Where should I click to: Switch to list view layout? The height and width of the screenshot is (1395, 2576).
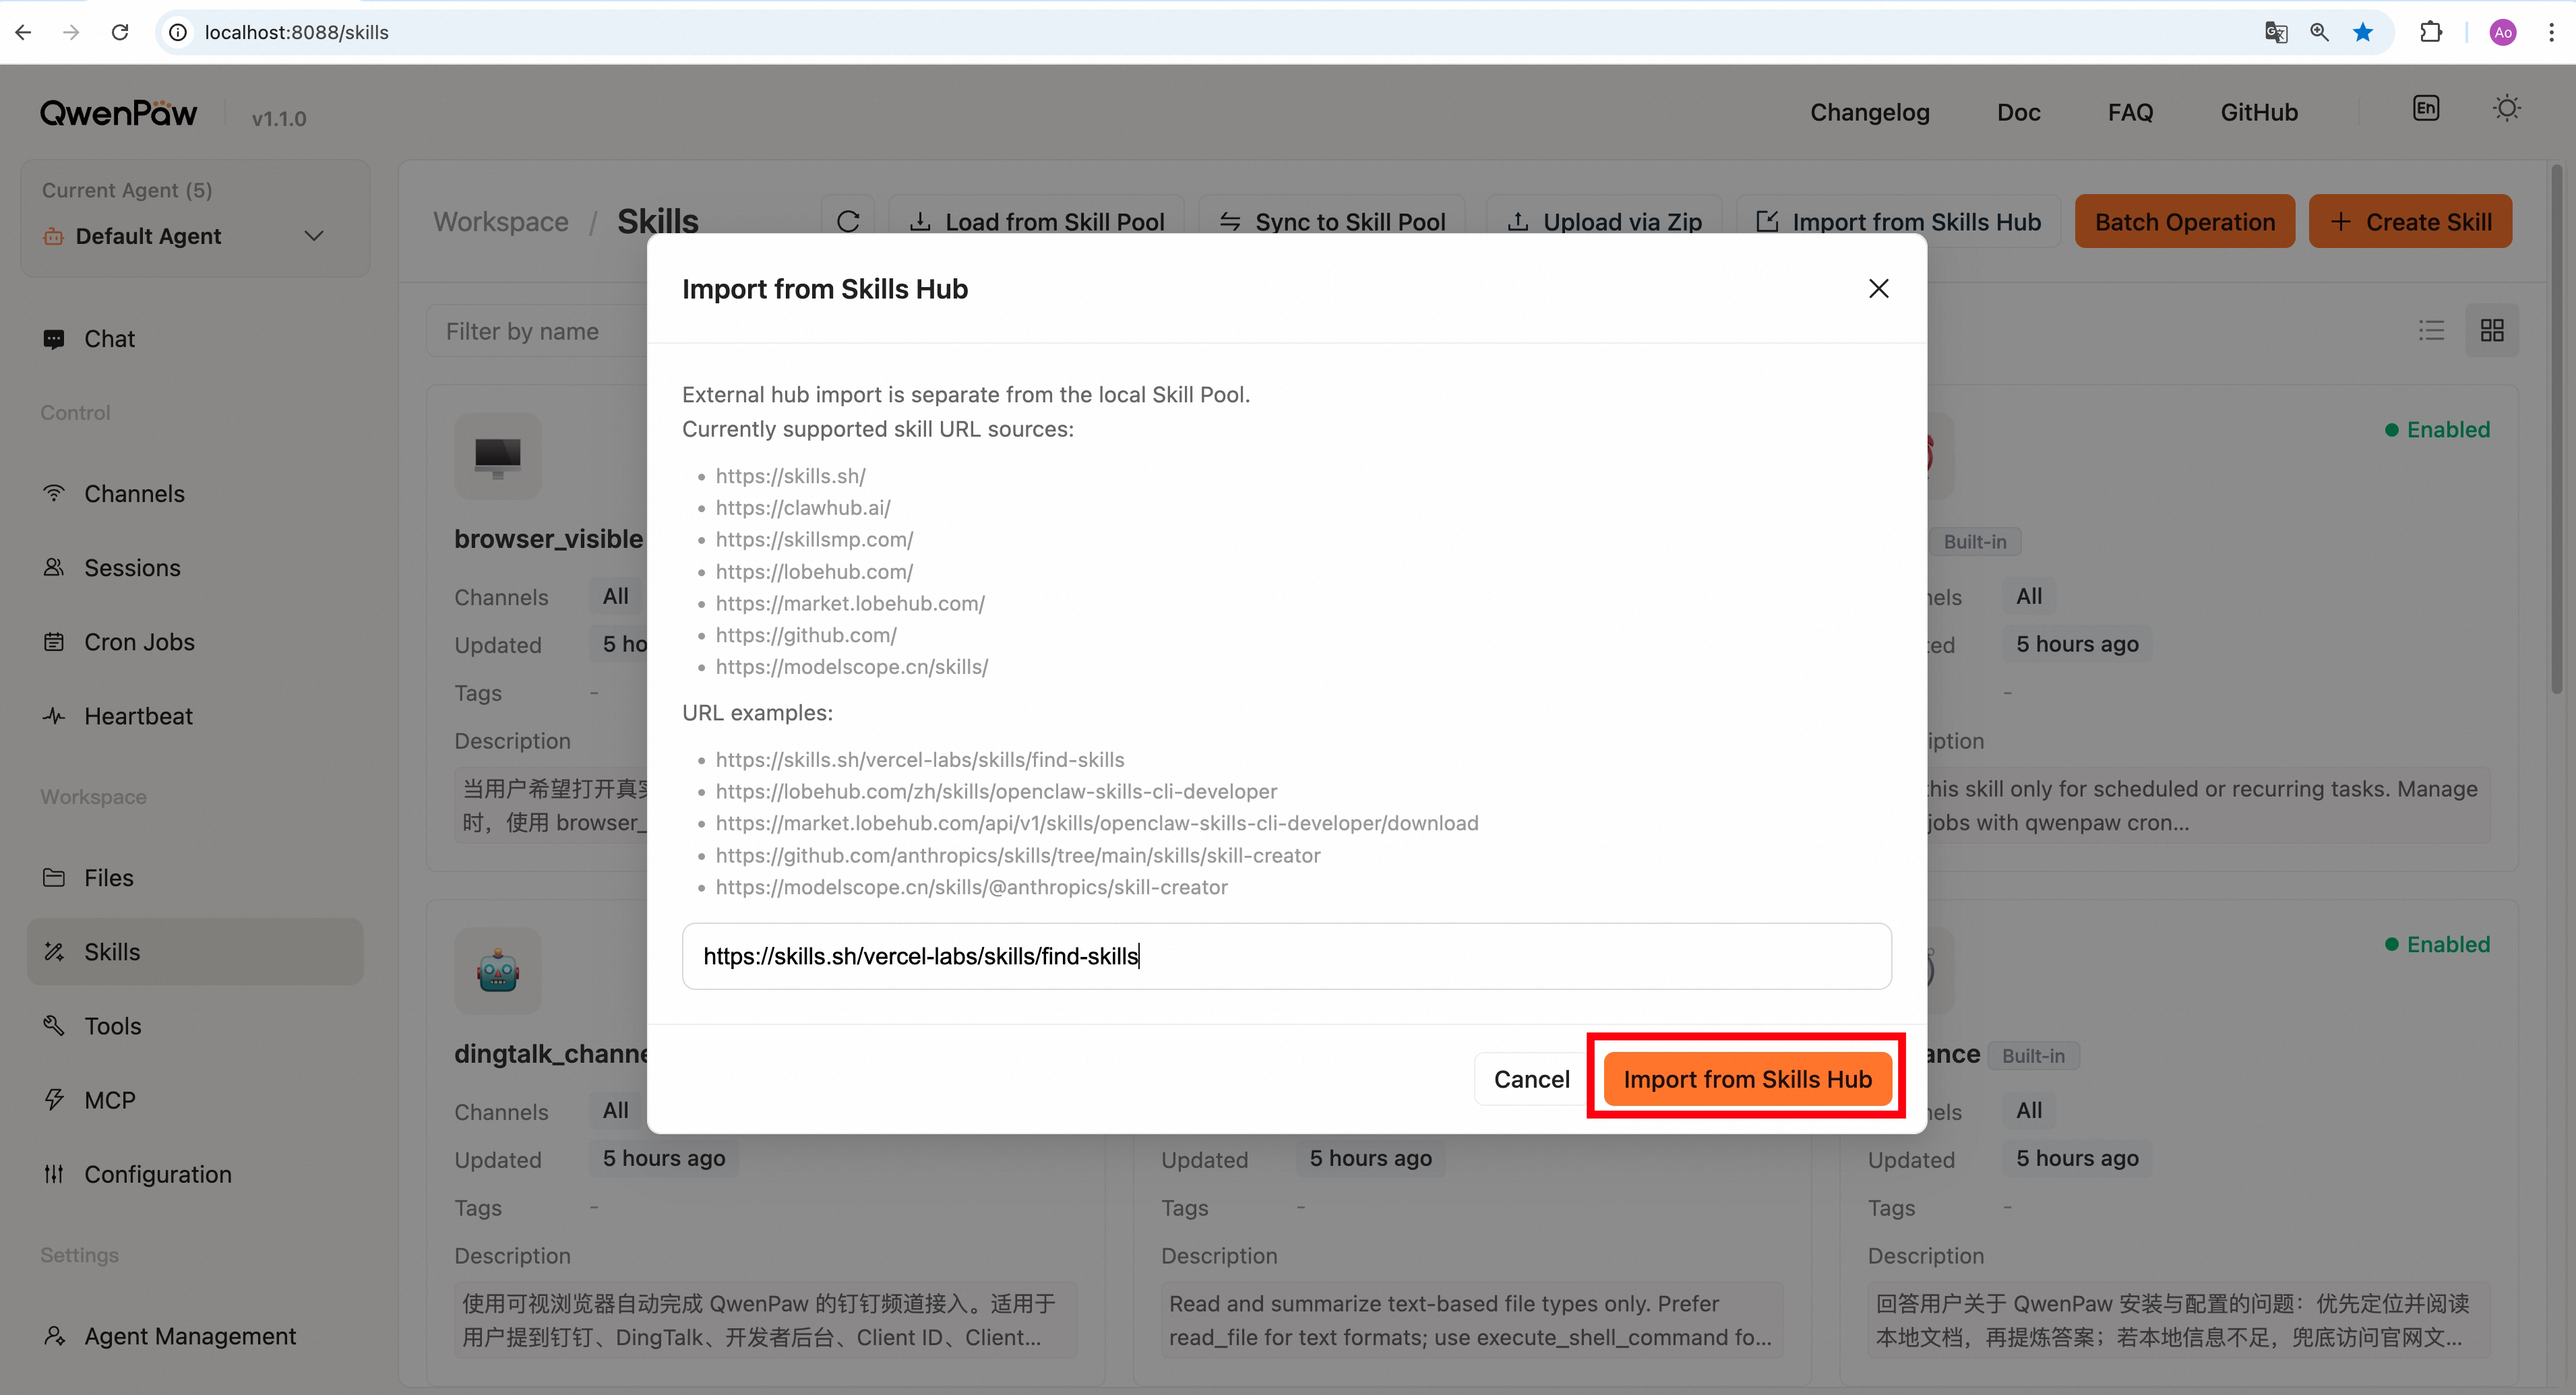2431,330
